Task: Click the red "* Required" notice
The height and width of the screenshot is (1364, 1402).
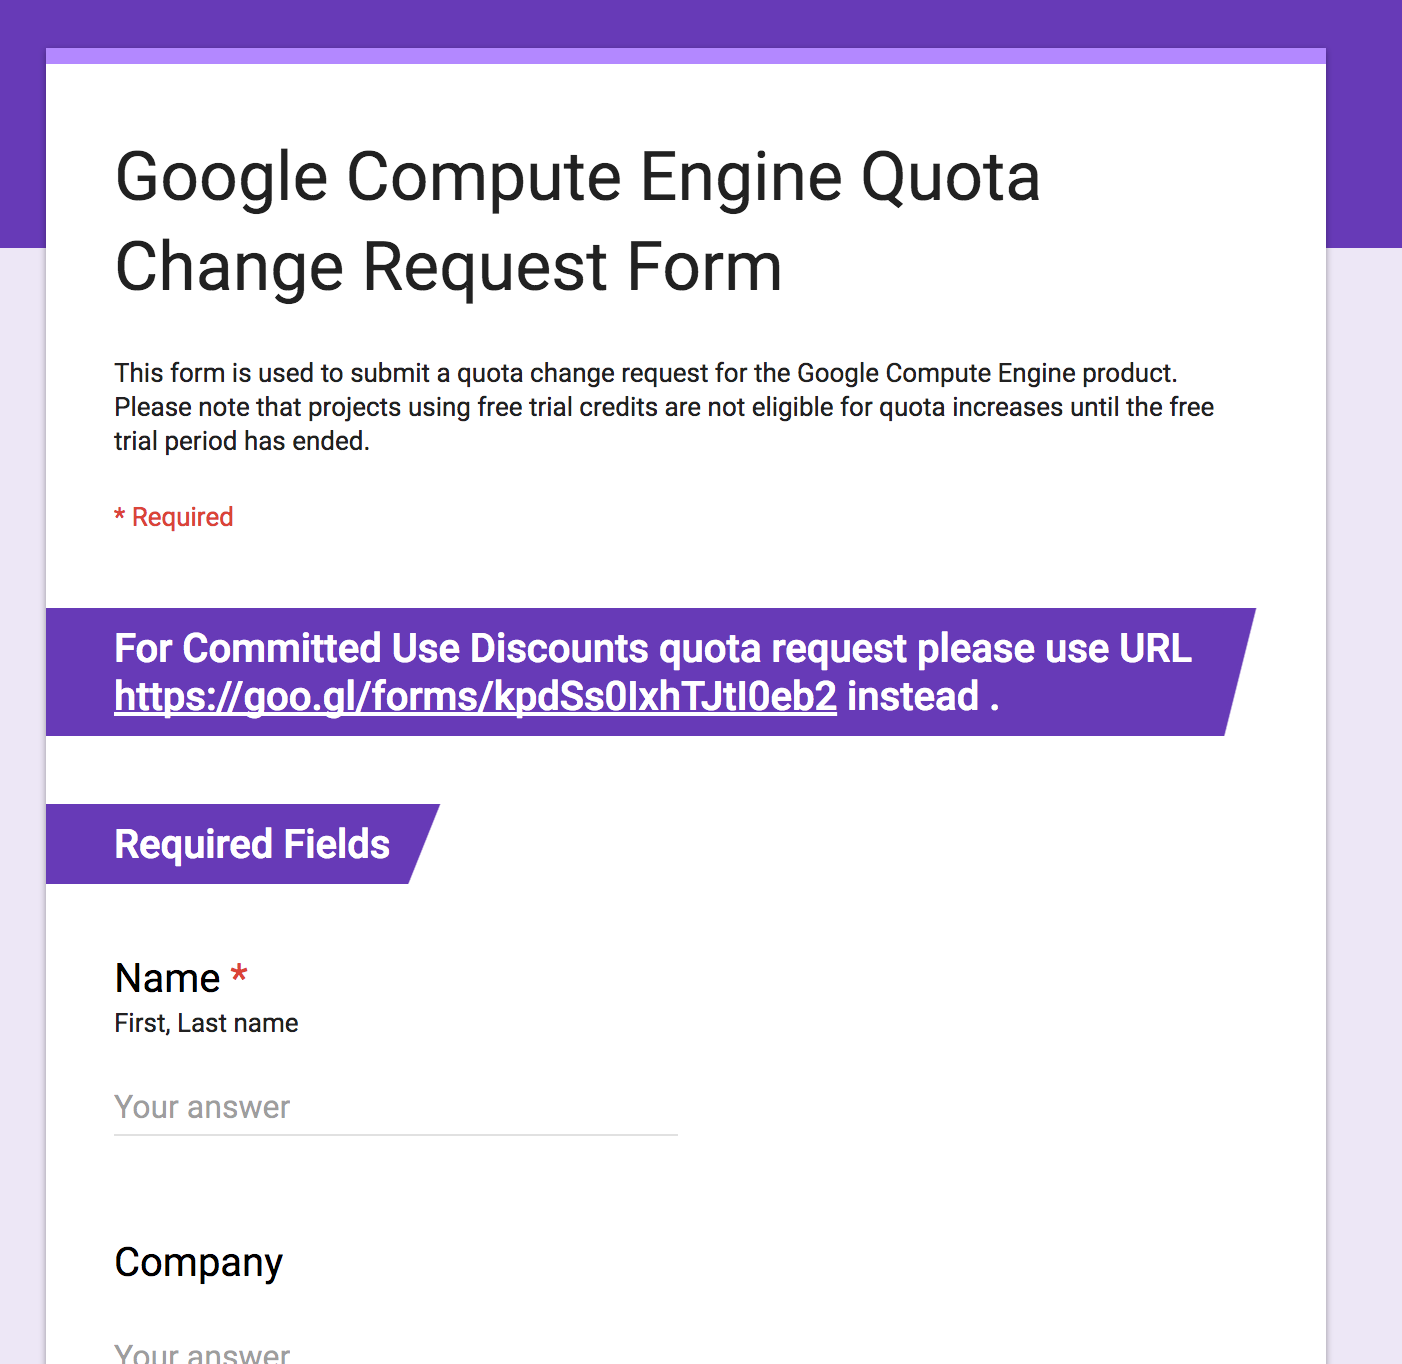Action: [x=174, y=517]
